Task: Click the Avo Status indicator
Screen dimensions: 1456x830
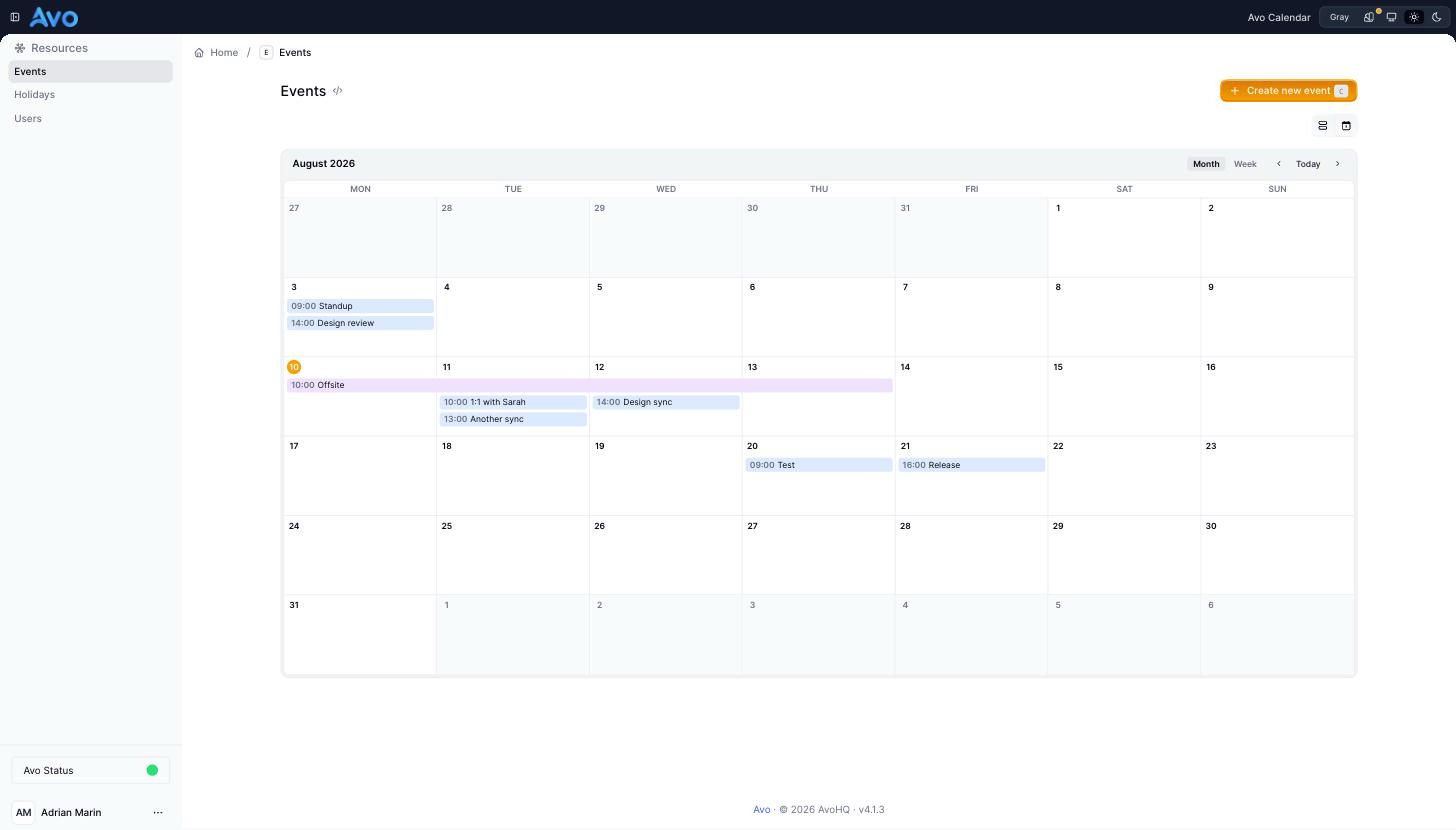Action: 91,771
